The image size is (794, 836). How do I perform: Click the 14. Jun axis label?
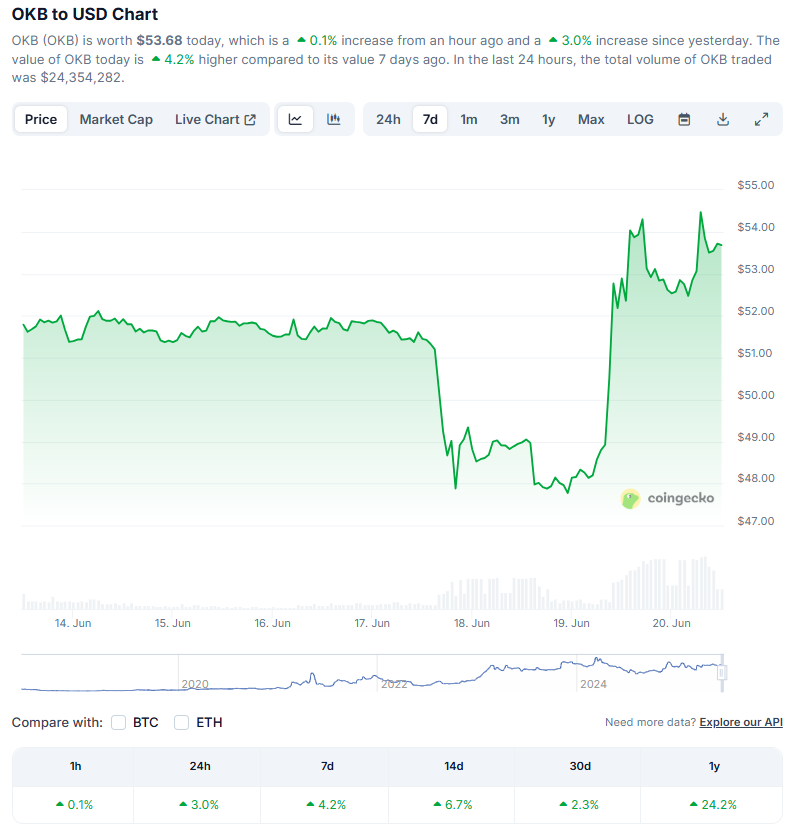pos(73,623)
